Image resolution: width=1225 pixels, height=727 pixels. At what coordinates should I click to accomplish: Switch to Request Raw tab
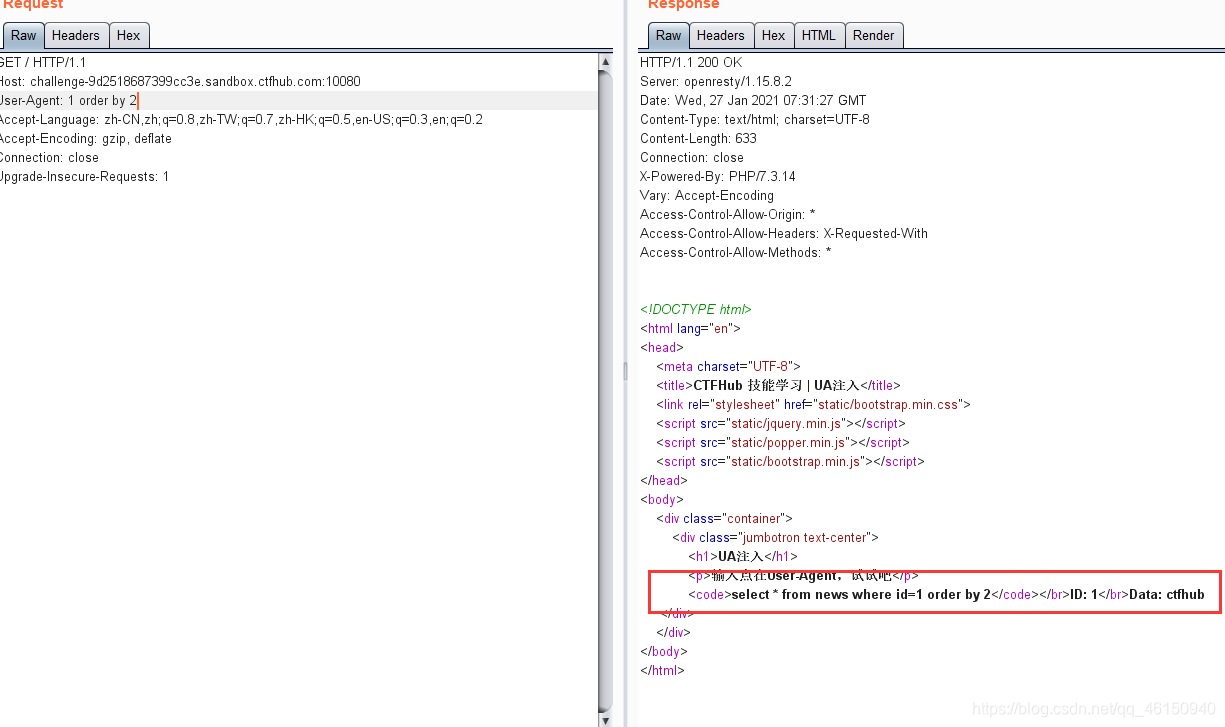tap(23, 36)
